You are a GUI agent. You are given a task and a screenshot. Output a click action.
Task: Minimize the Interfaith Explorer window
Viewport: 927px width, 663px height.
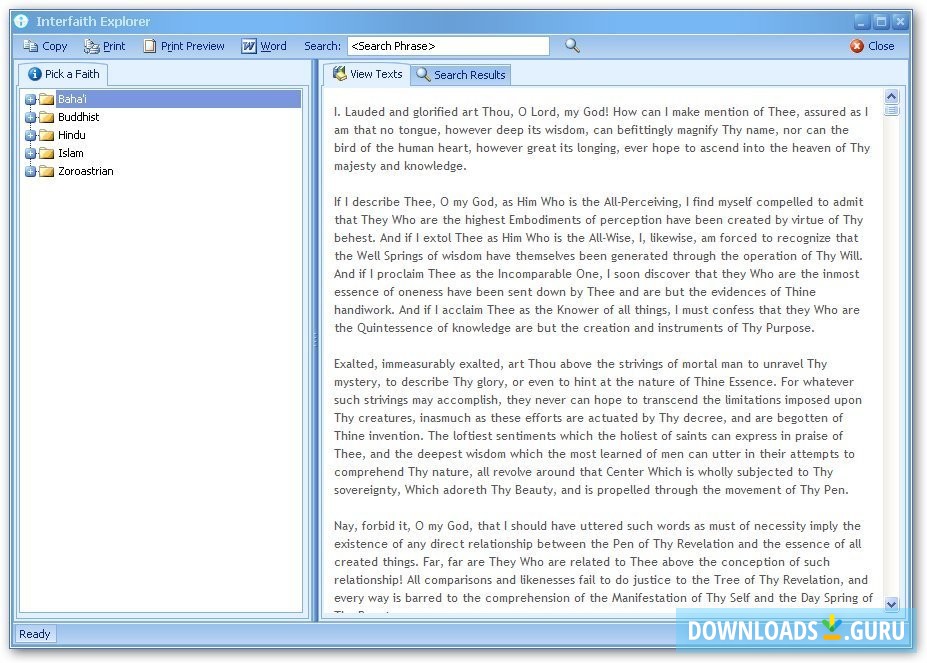pyautogui.click(x=861, y=22)
